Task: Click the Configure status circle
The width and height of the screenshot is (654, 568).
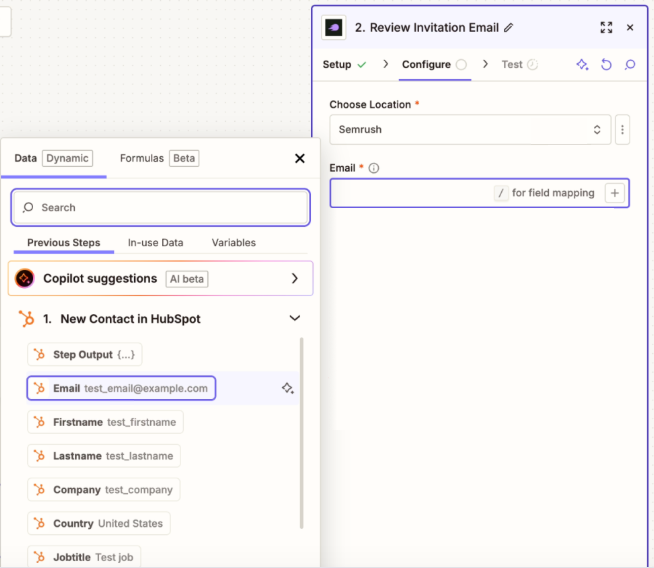Action: (x=461, y=65)
